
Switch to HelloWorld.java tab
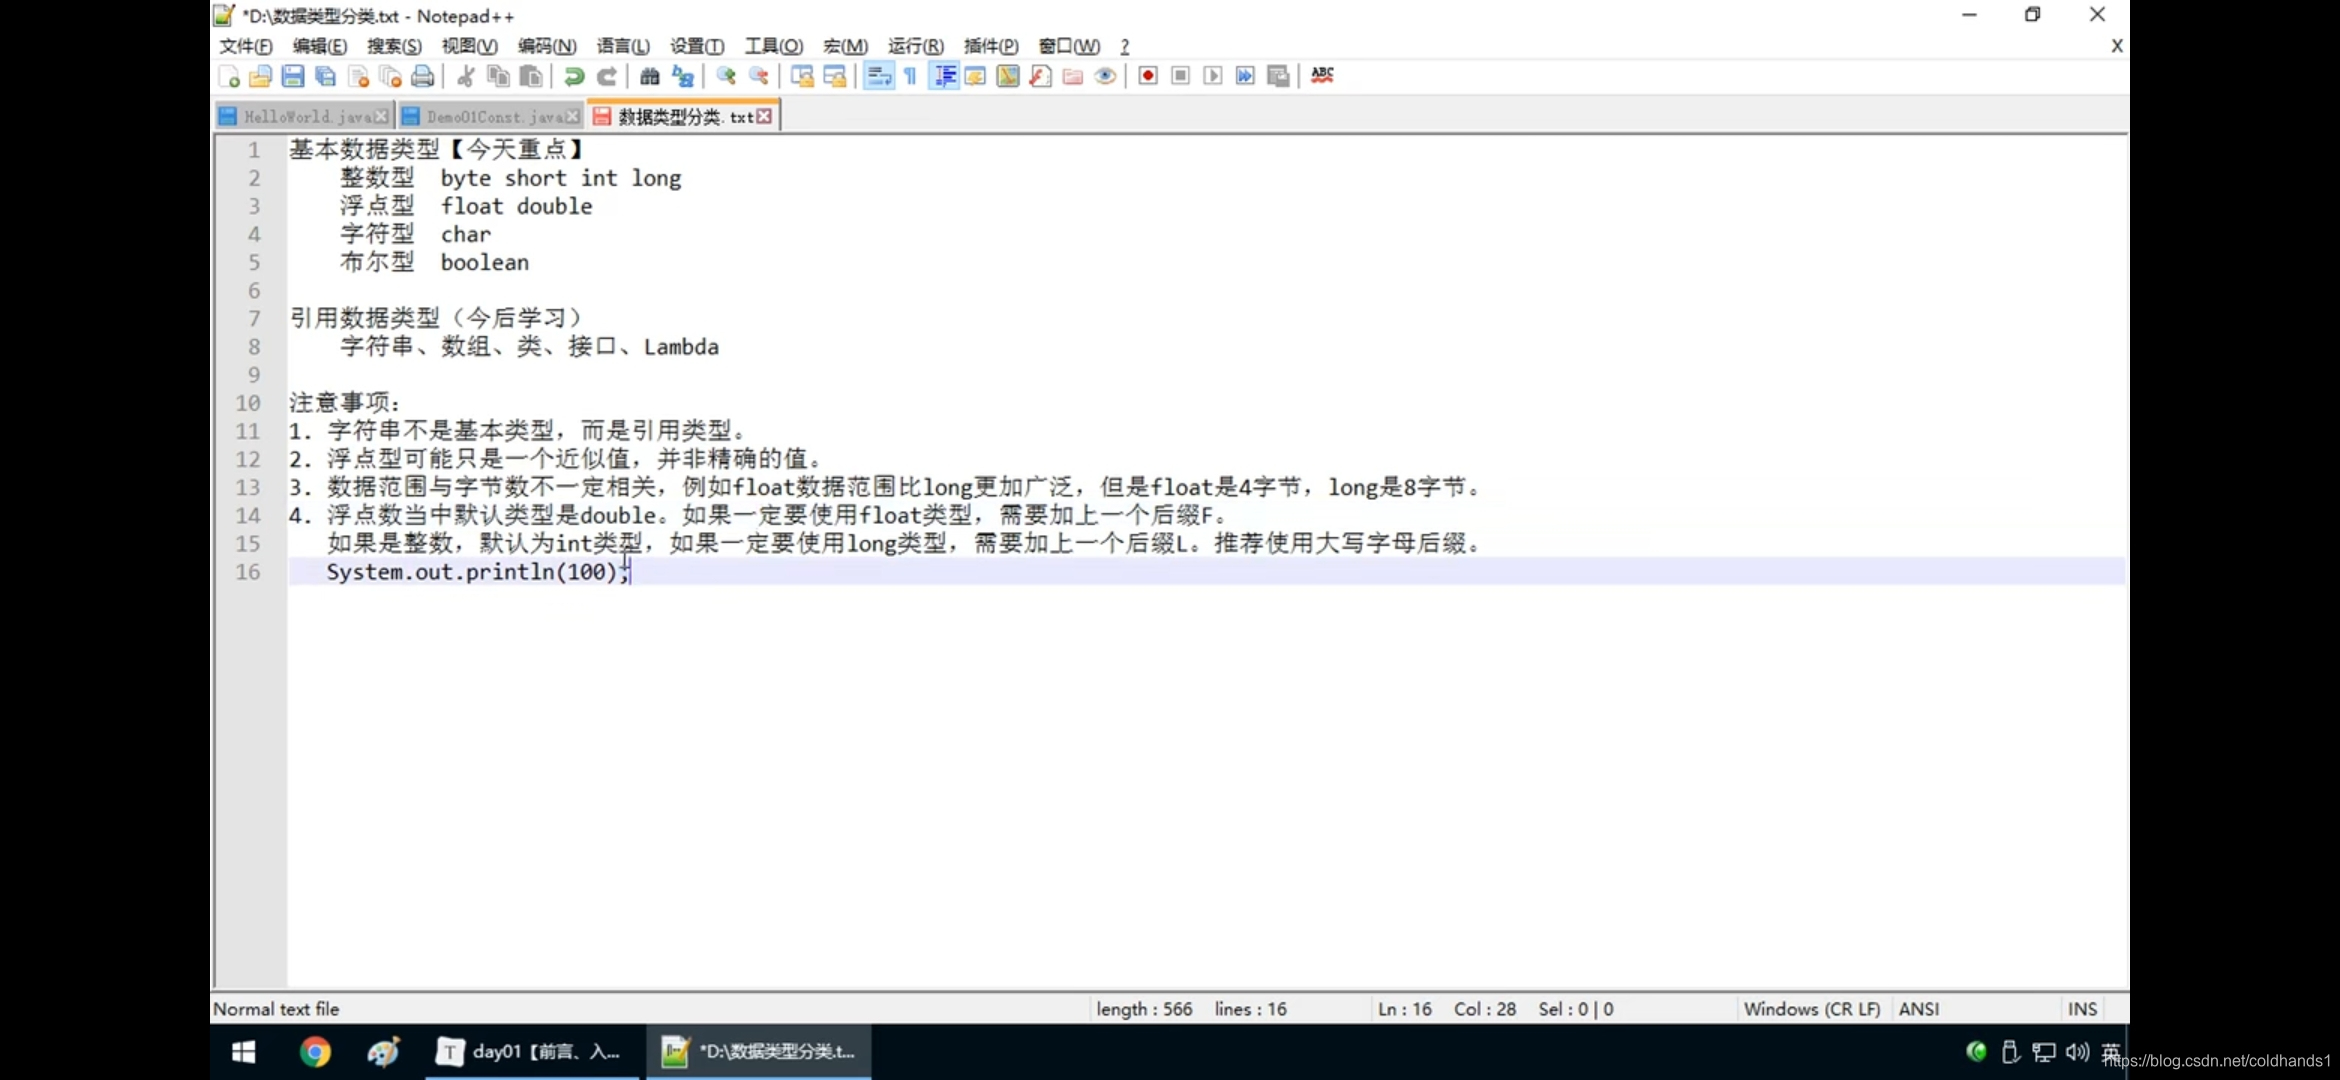(x=305, y=117)
